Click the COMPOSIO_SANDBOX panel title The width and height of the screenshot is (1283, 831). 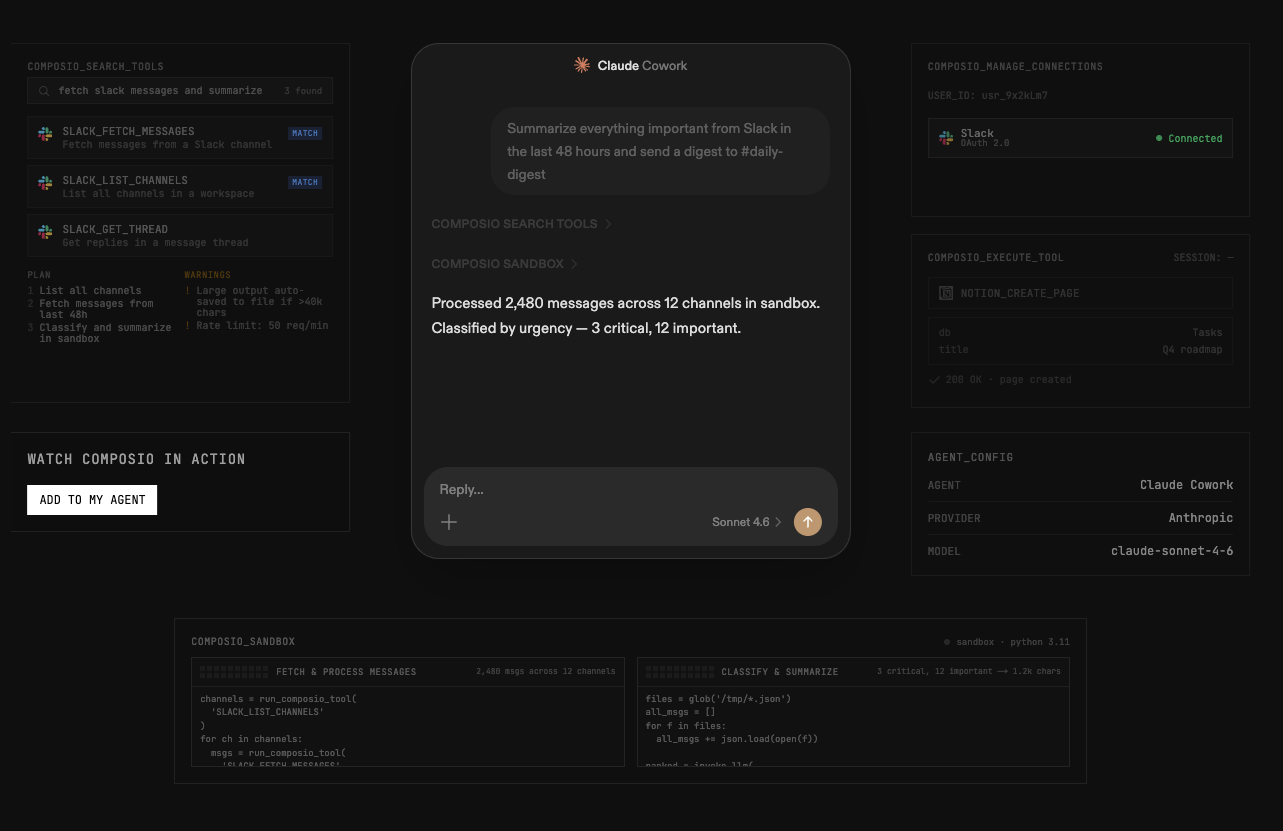pos(243,642)
